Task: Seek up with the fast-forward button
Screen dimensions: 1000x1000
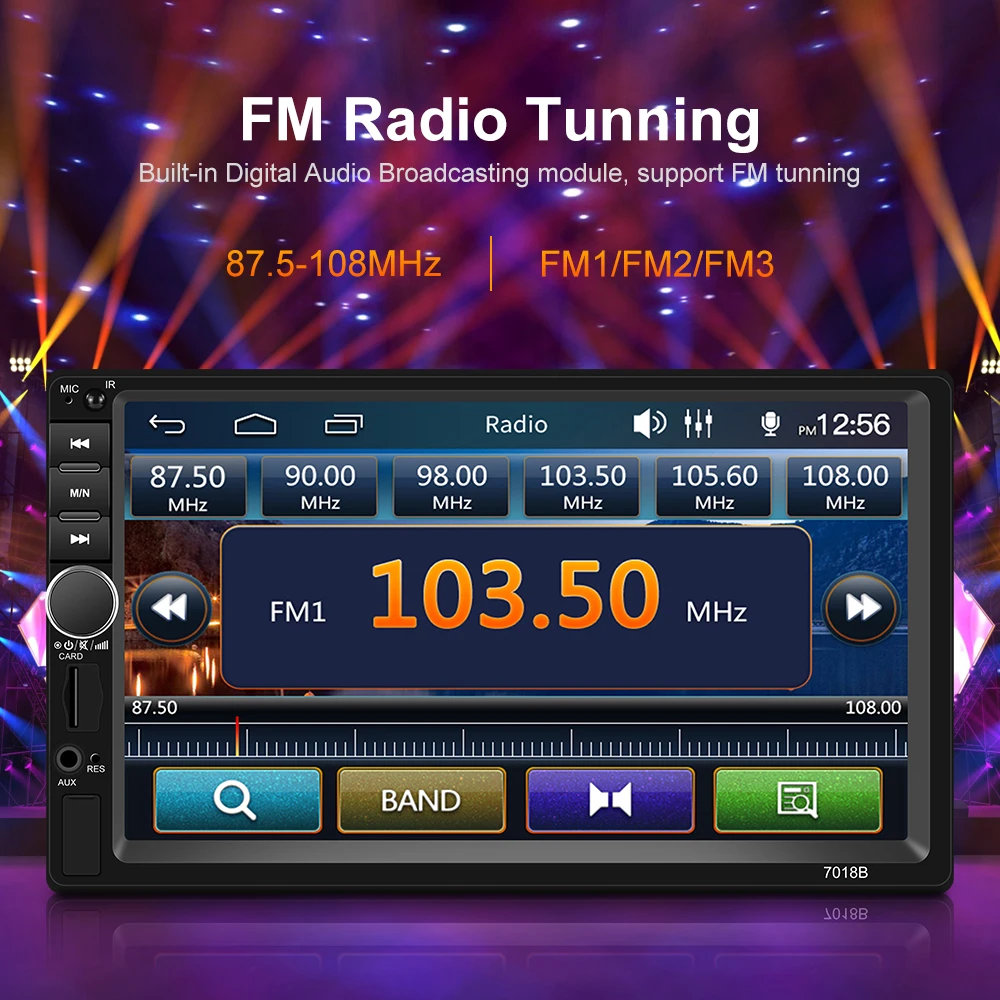Action: [x=861, y=608]
